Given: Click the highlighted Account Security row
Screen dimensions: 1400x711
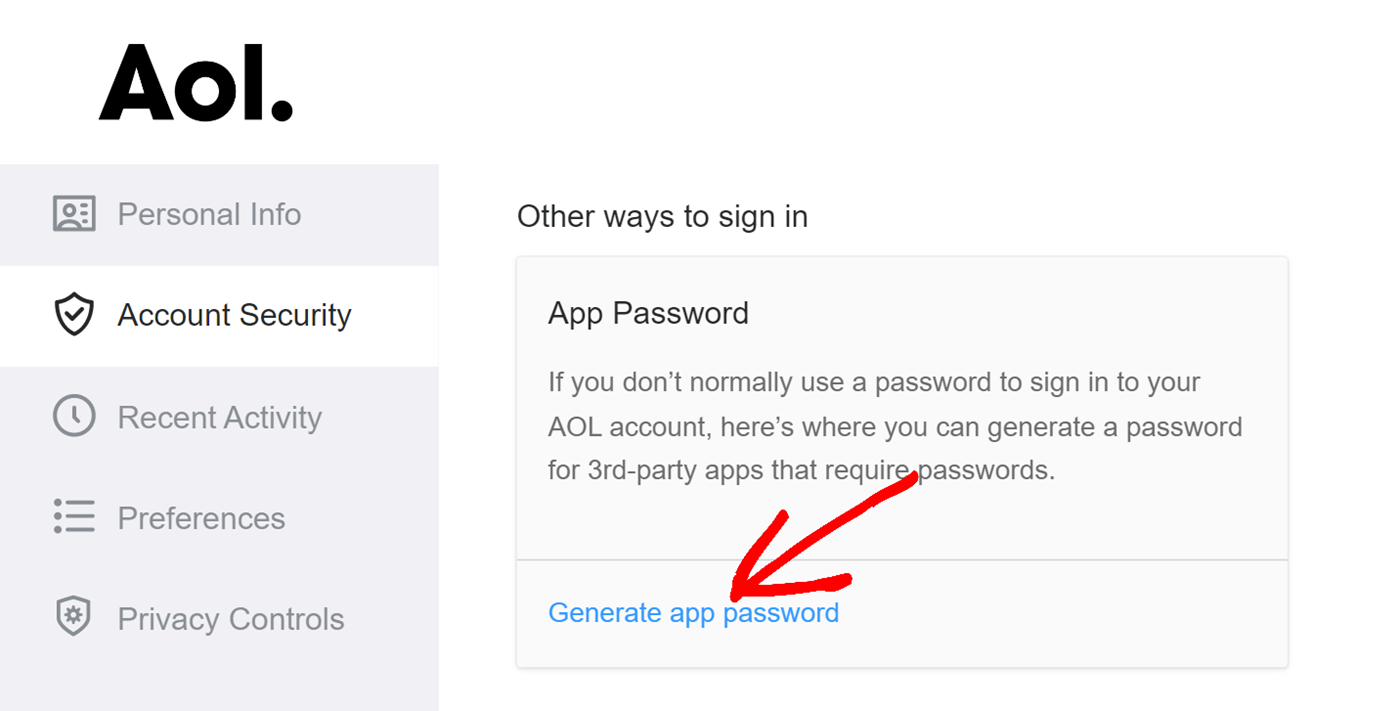Looking at the screenshot, I should (219, 315).
